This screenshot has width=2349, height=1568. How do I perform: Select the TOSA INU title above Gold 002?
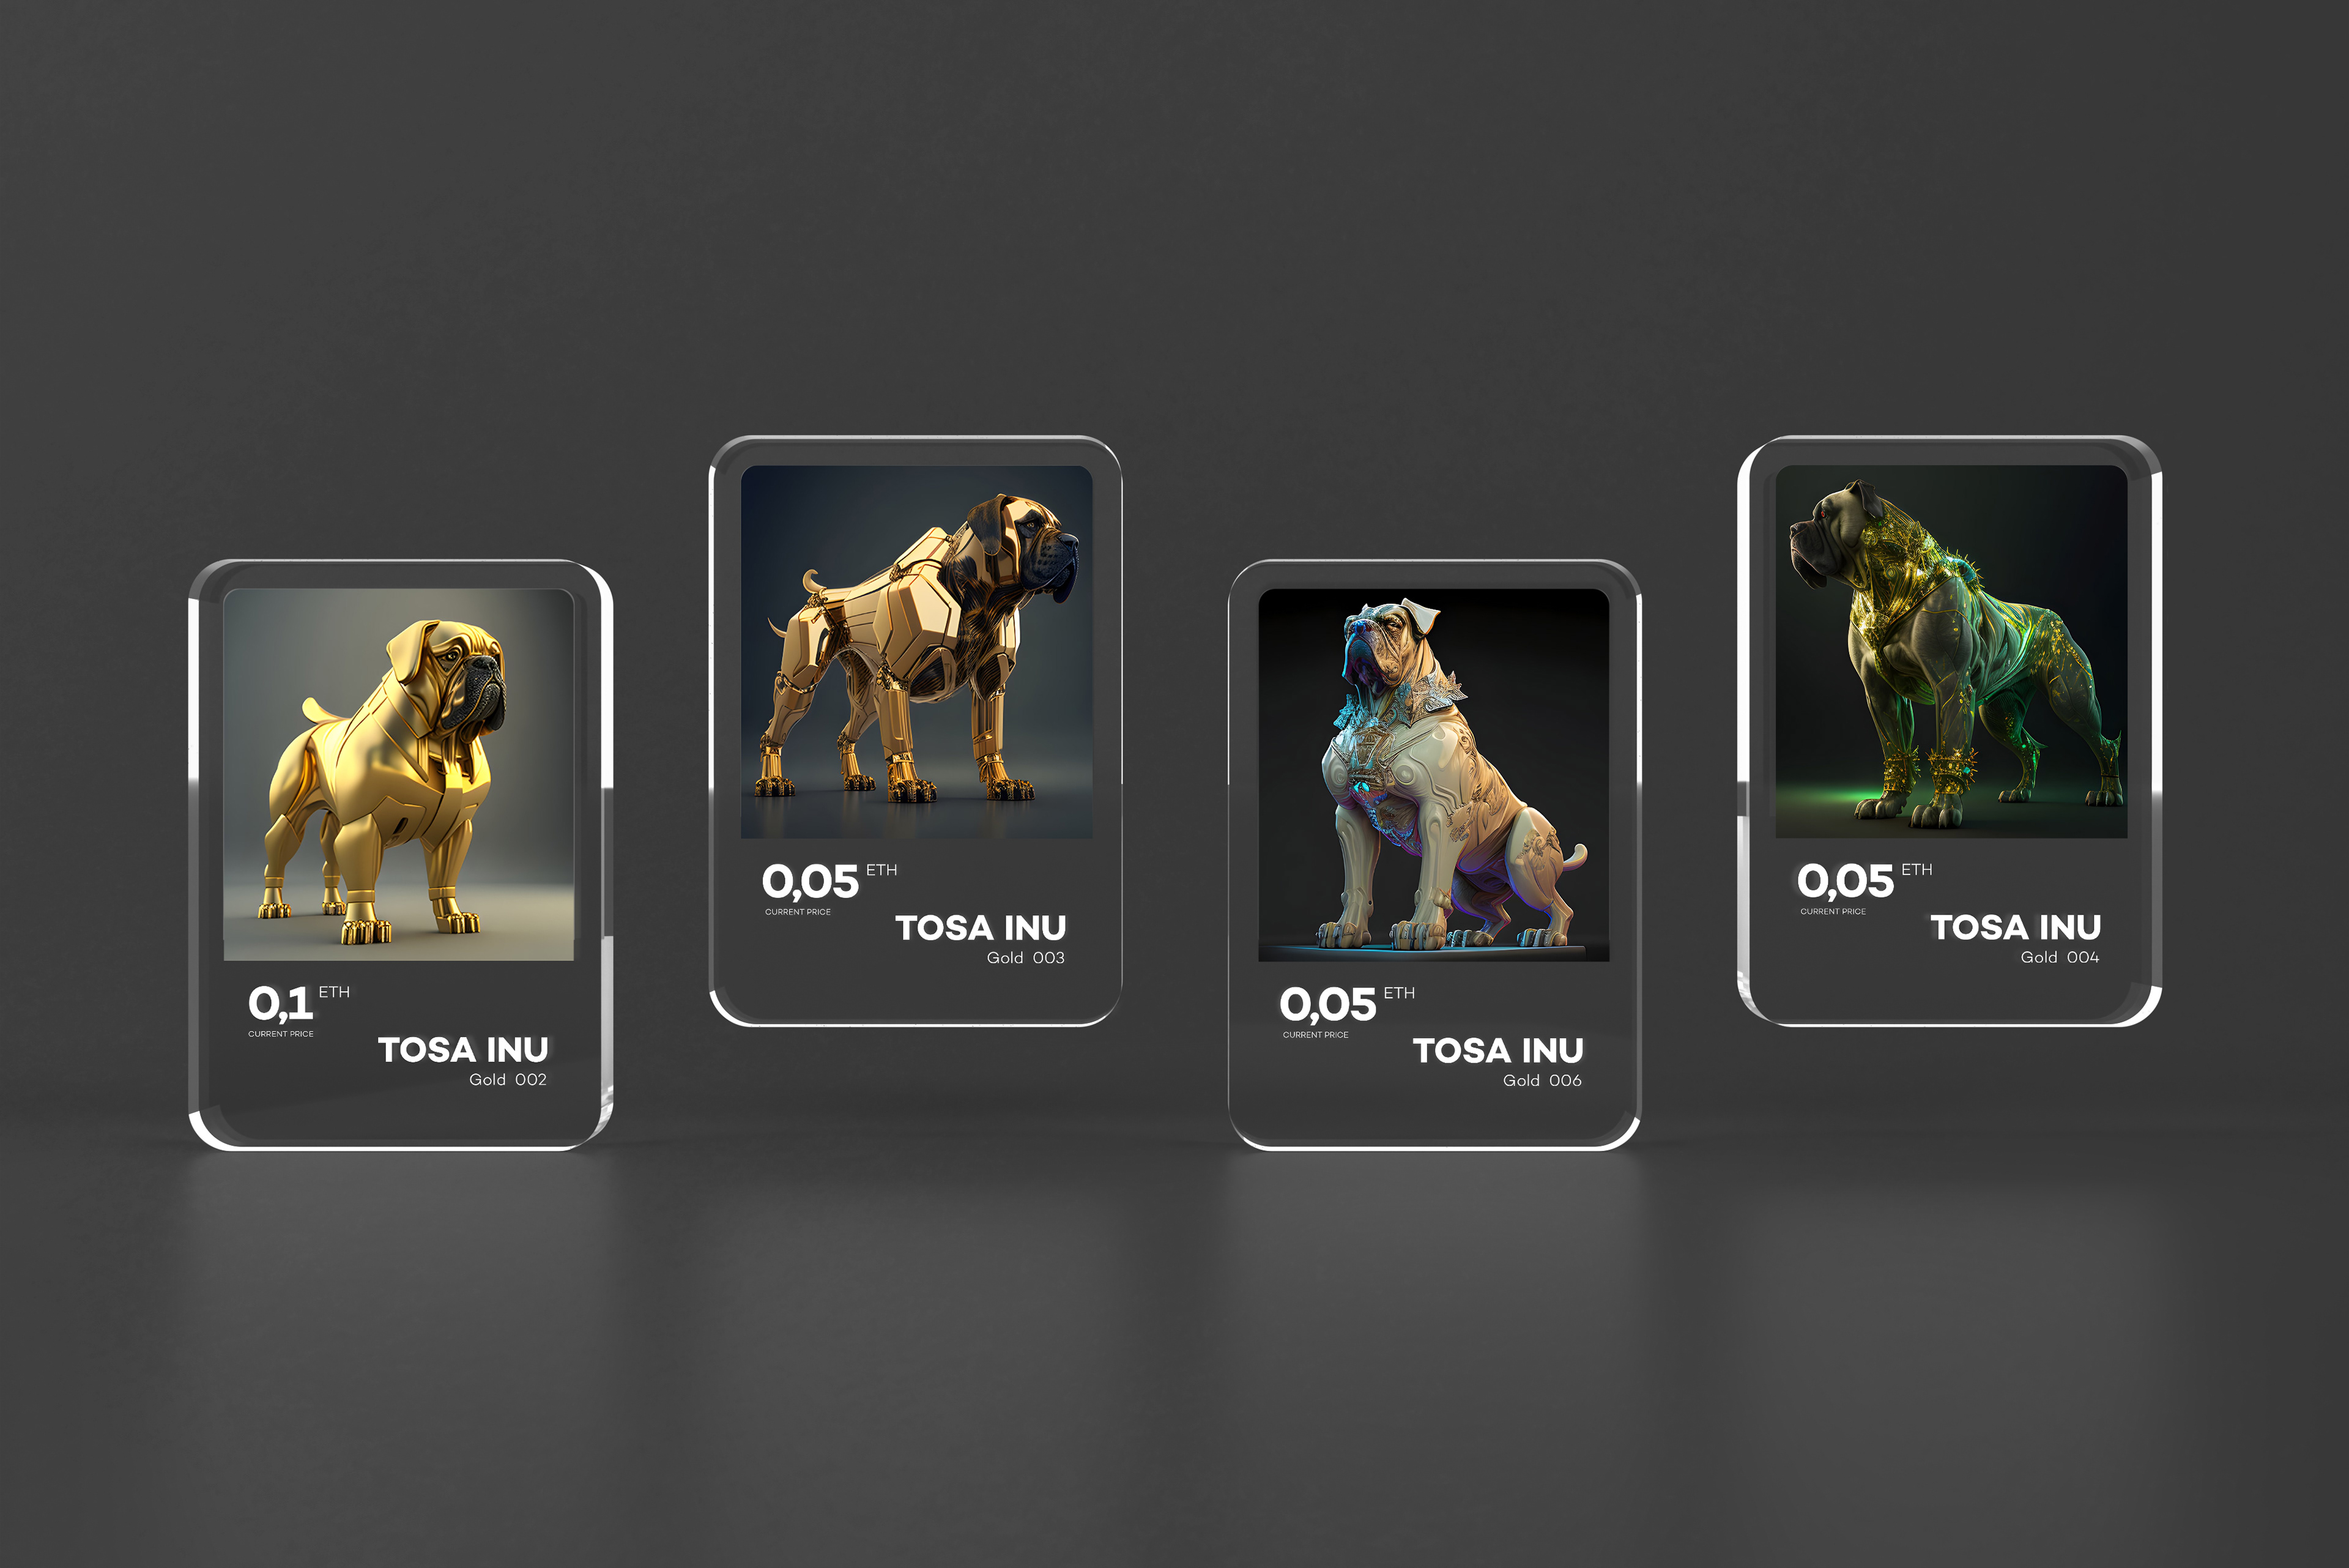click(x=463, y=1049)
